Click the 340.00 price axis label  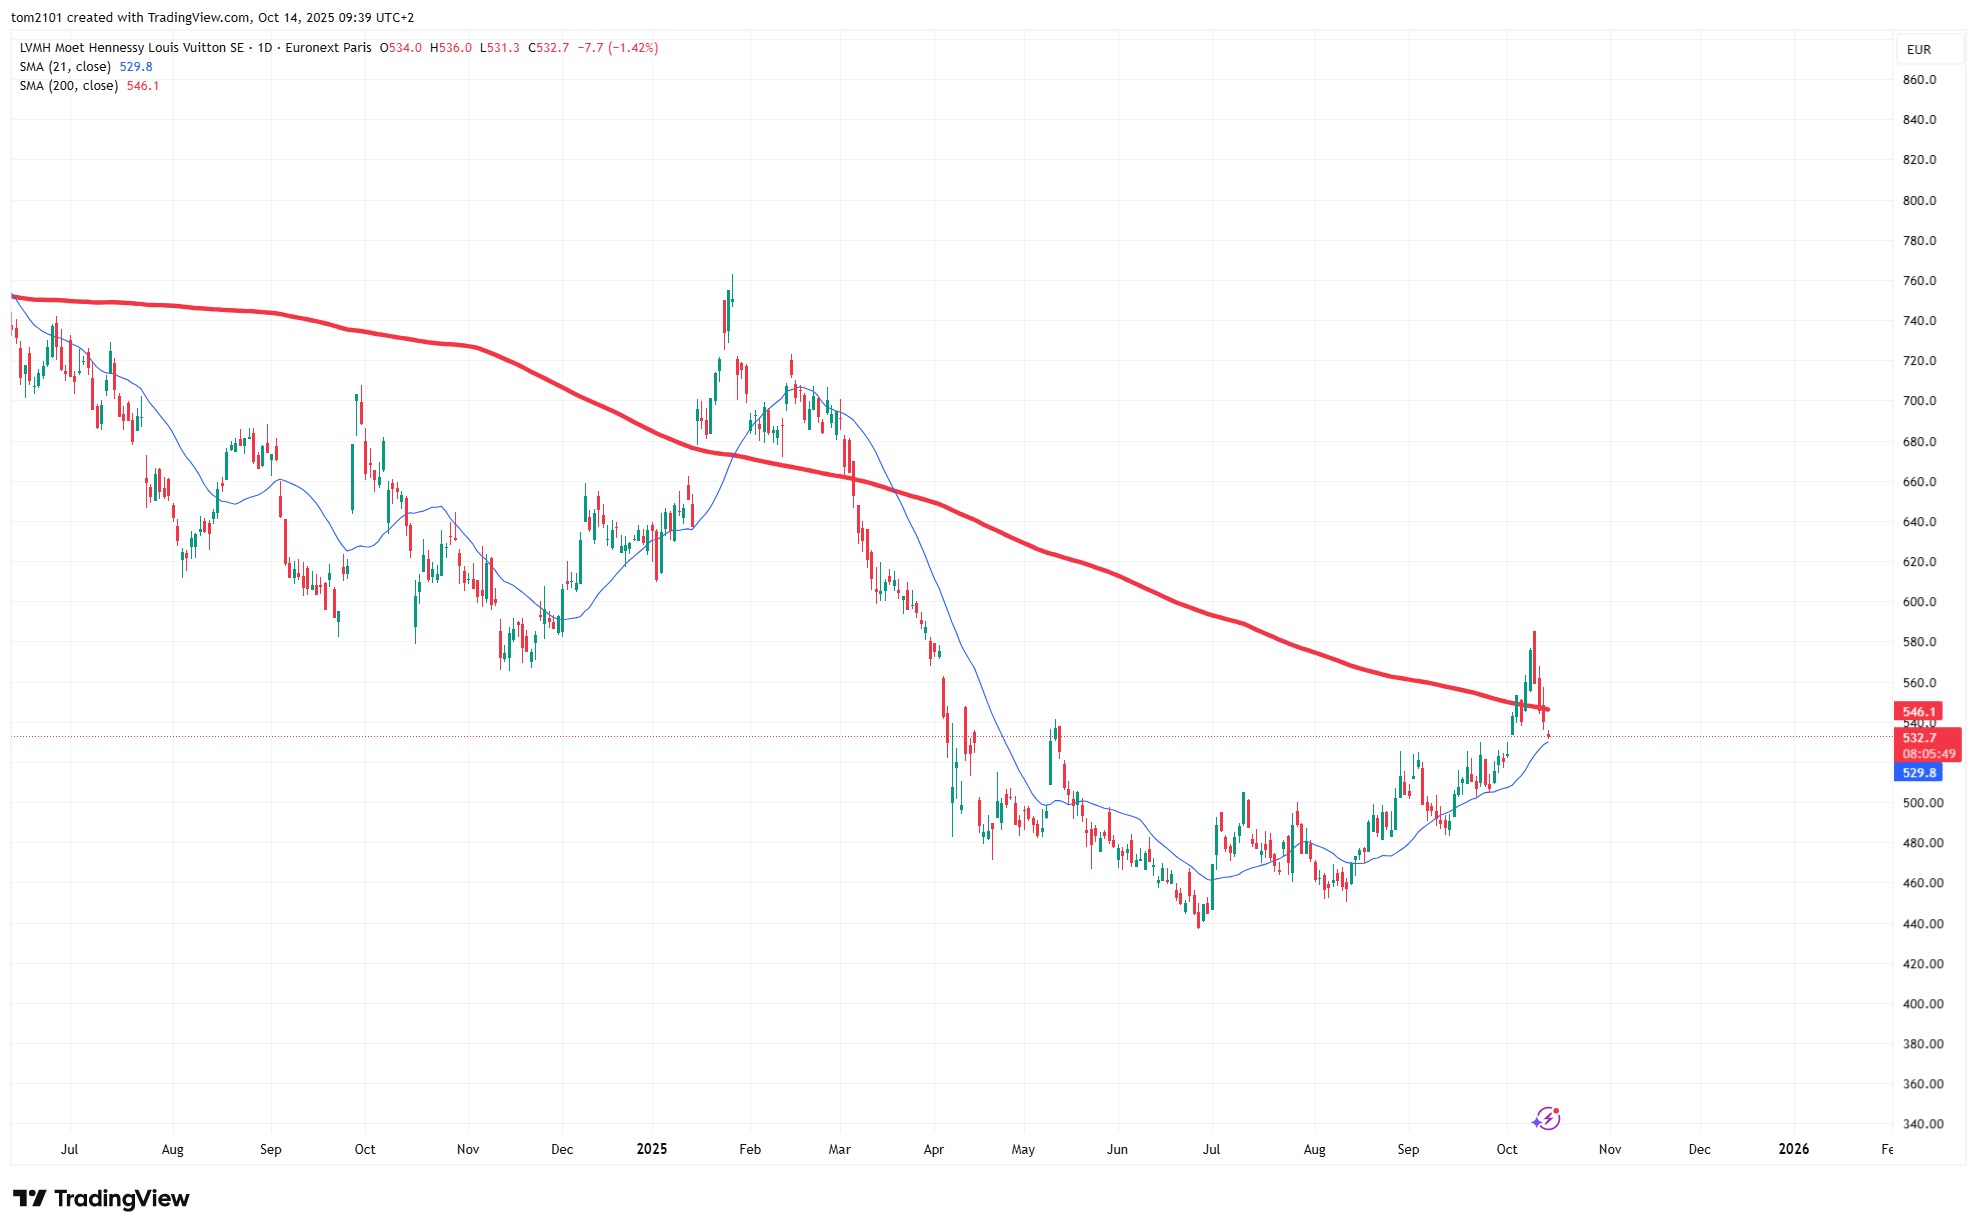[1922, 1124]
